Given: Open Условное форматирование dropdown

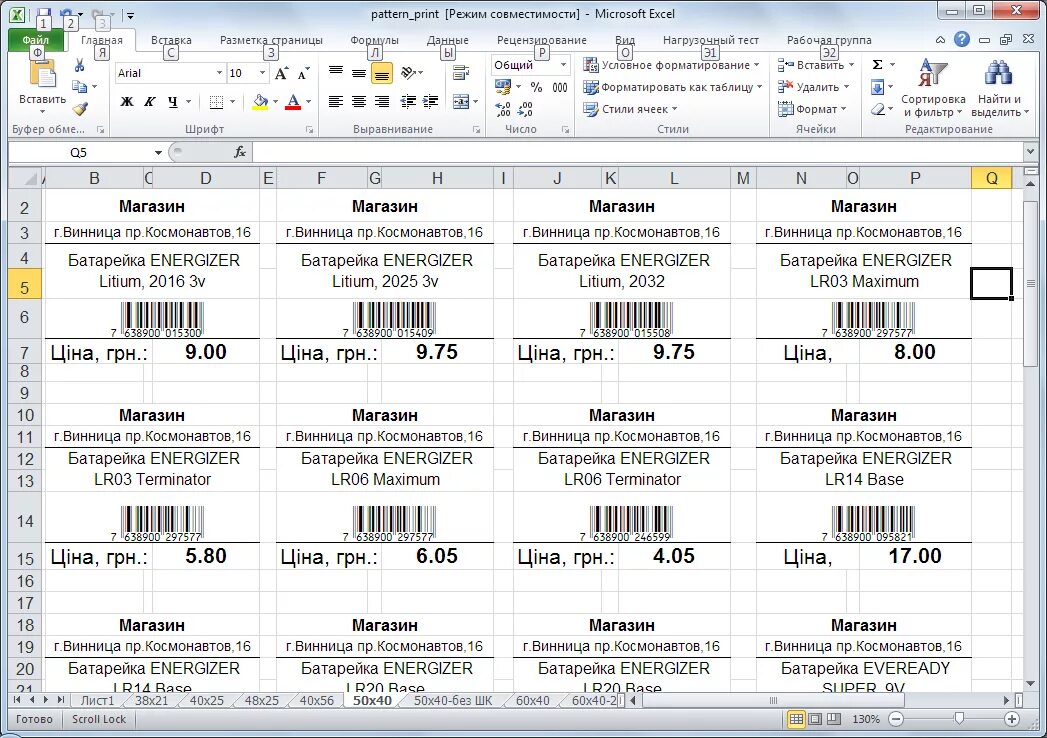Looking at the screenshot, I should tap(671, 65).
